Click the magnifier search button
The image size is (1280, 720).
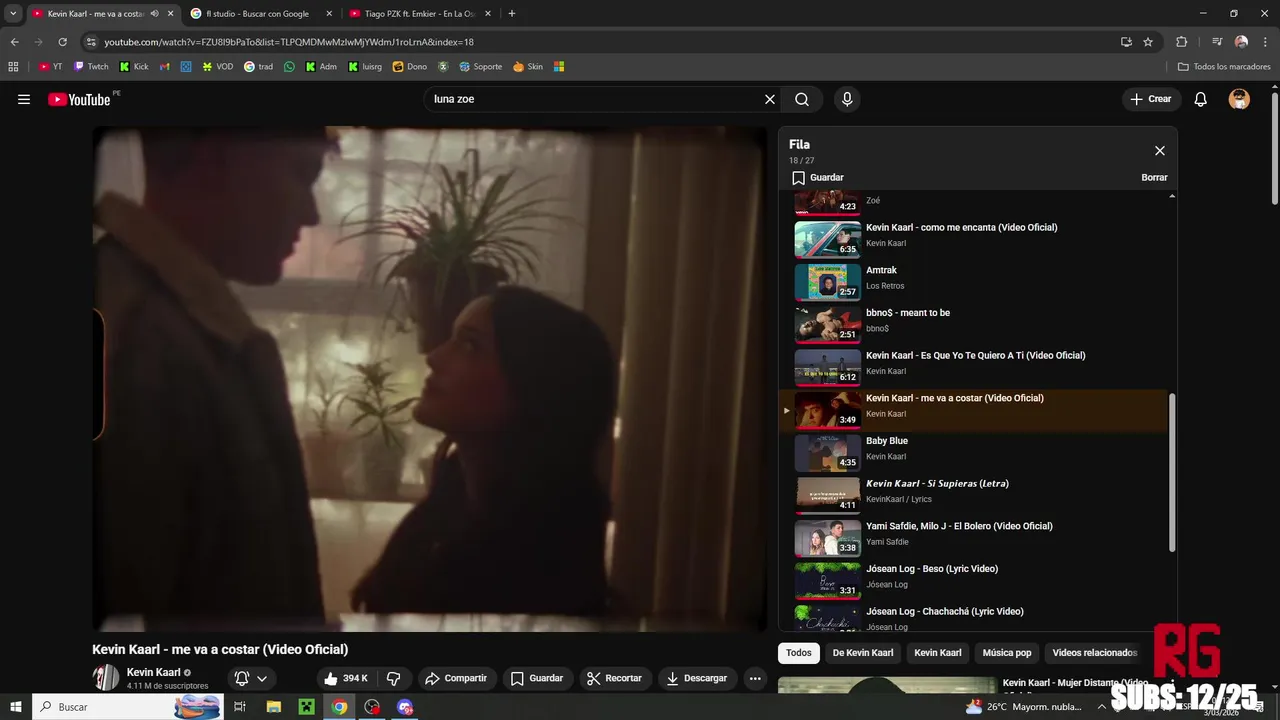coord(802,99)
